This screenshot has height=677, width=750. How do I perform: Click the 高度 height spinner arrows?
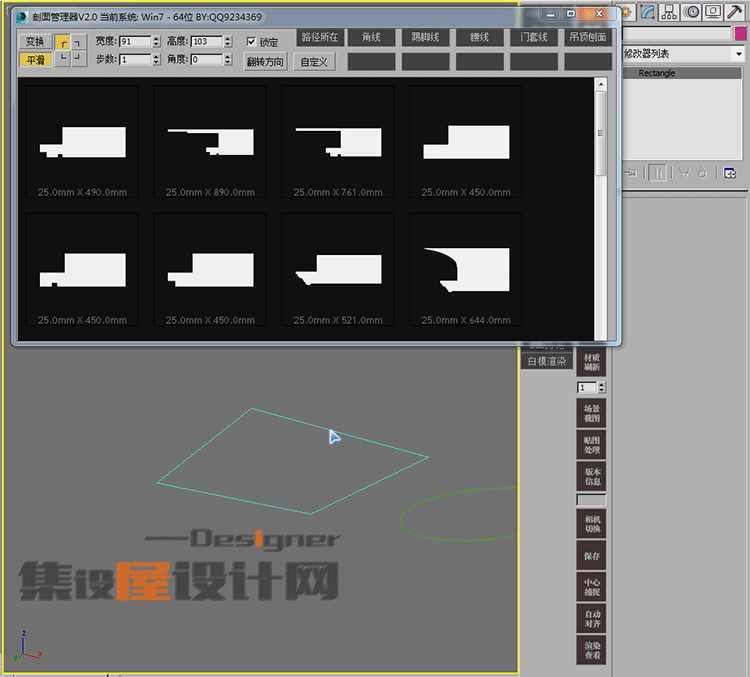(x=228, y=42)
